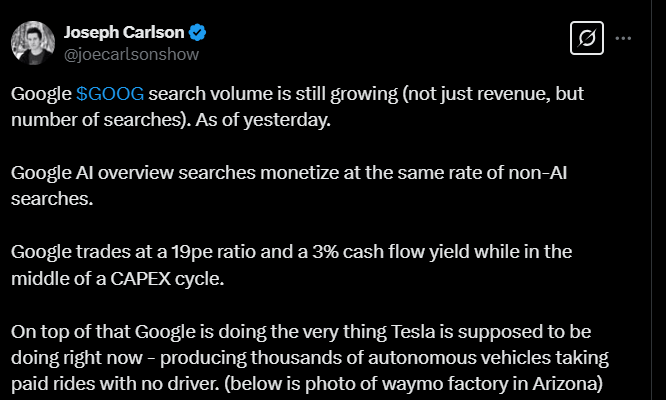Viewport: 666px width, 400px height.
Task: Open the @joecarlsonshow handle link
Action: click(131, 54)
